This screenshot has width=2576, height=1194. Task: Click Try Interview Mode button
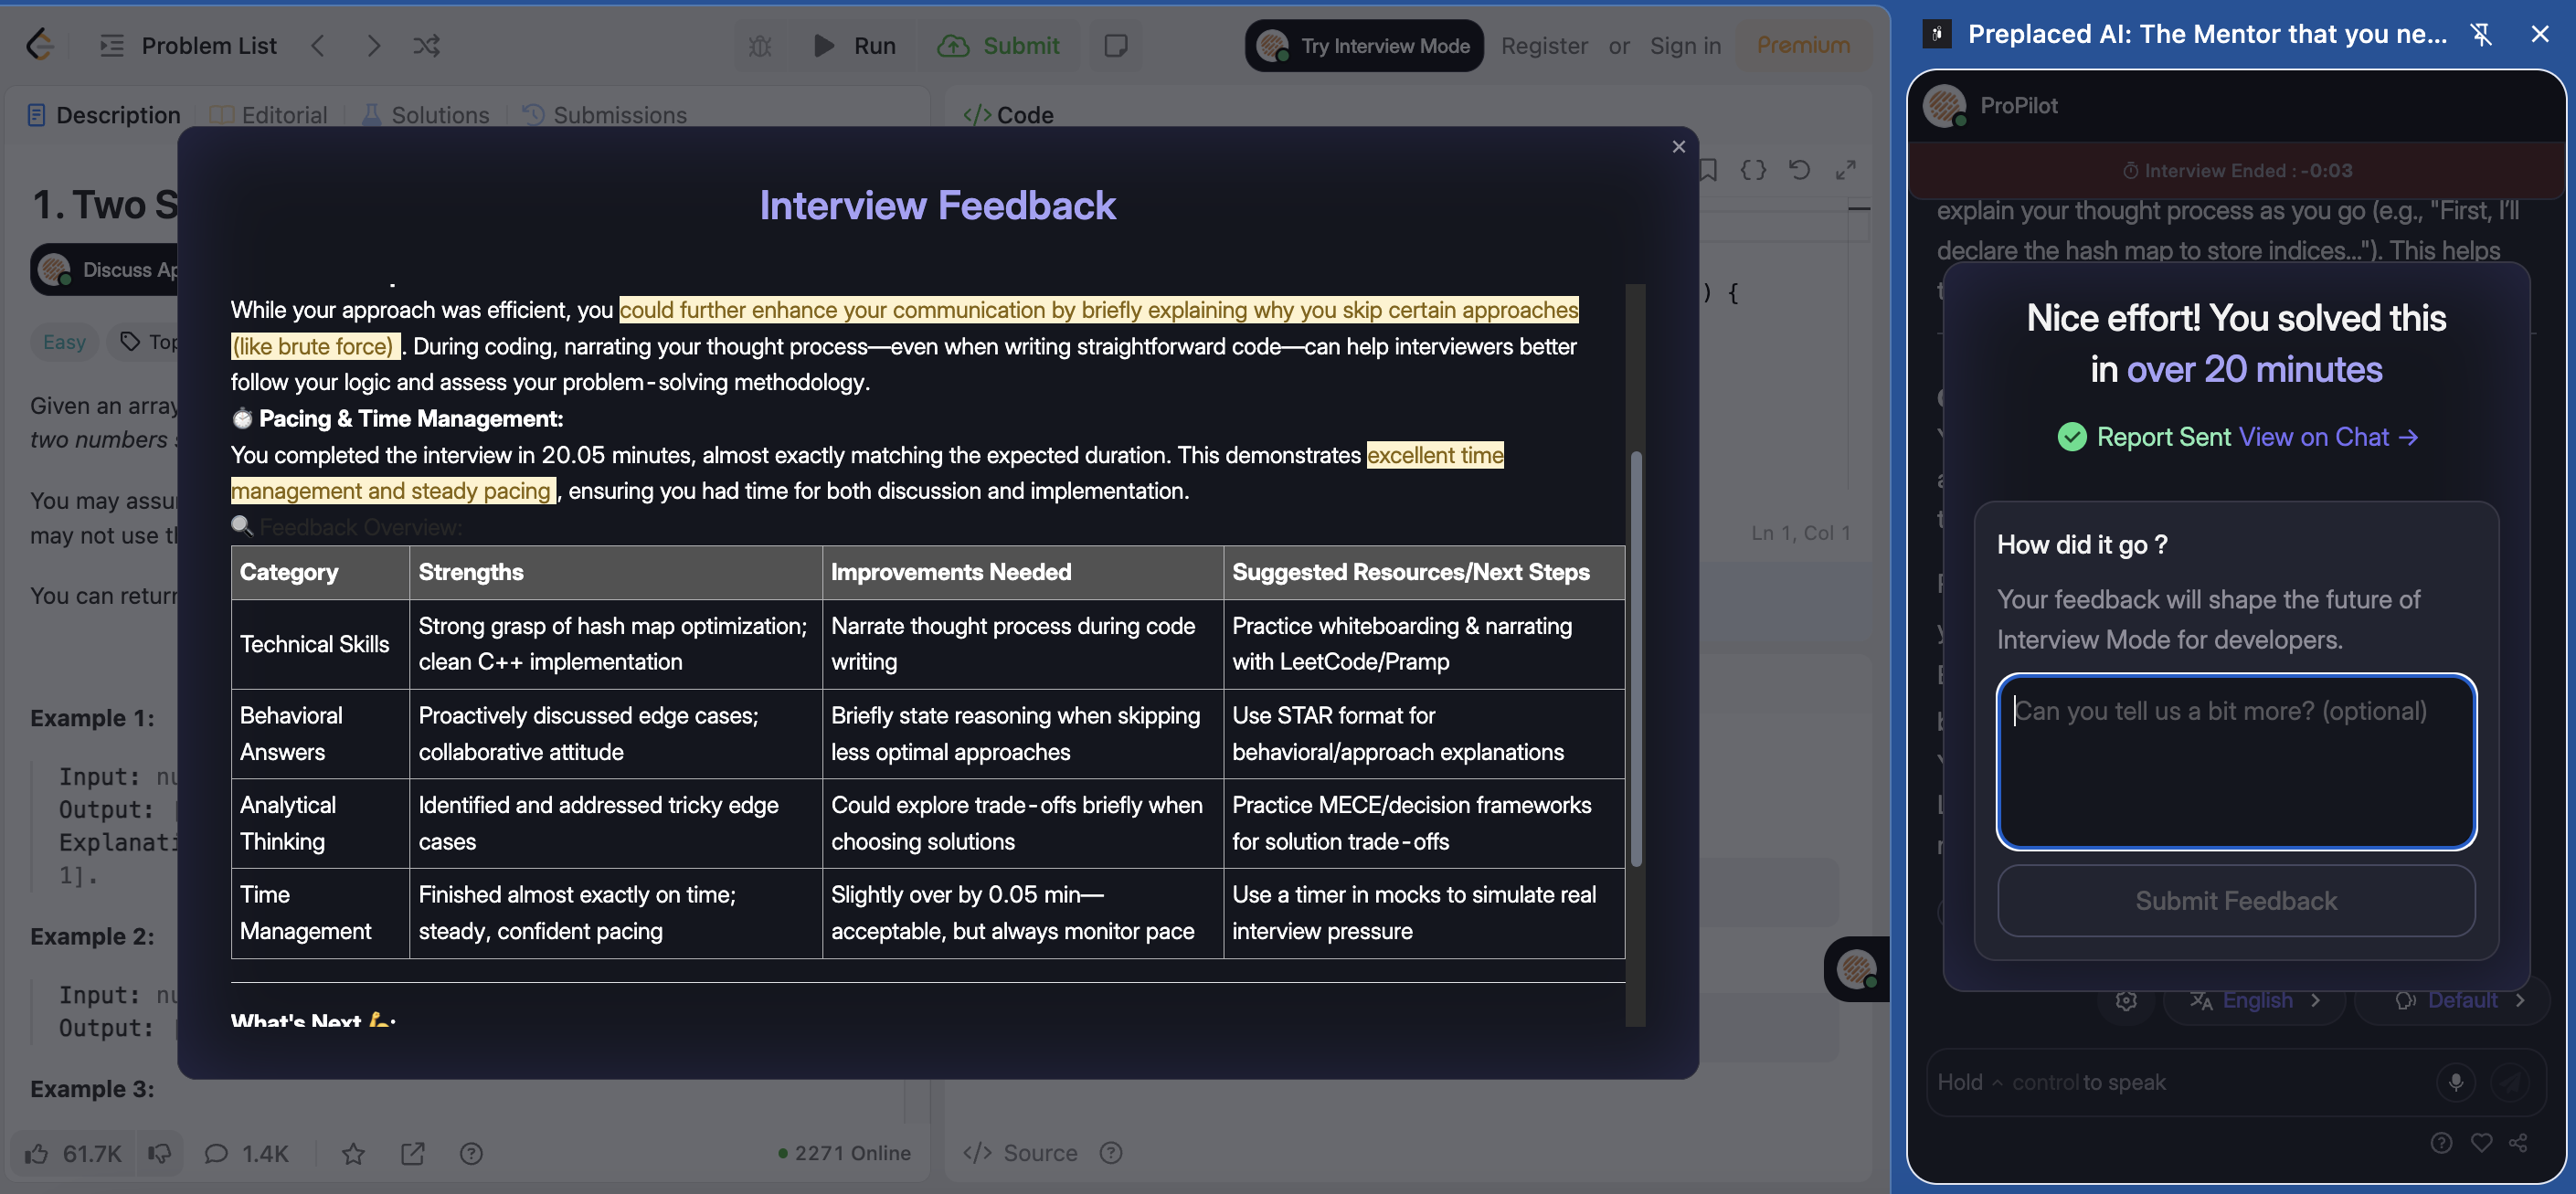tap(1364, 46)
